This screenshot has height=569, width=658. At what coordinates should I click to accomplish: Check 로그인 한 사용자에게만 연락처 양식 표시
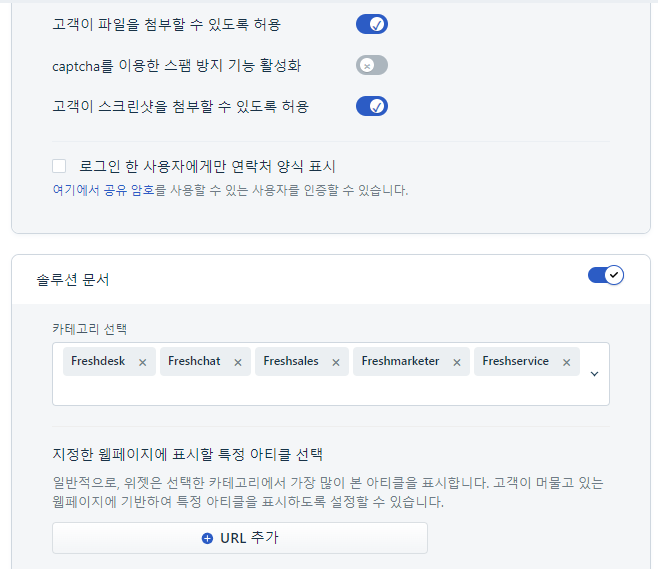[x=59, y=166]
